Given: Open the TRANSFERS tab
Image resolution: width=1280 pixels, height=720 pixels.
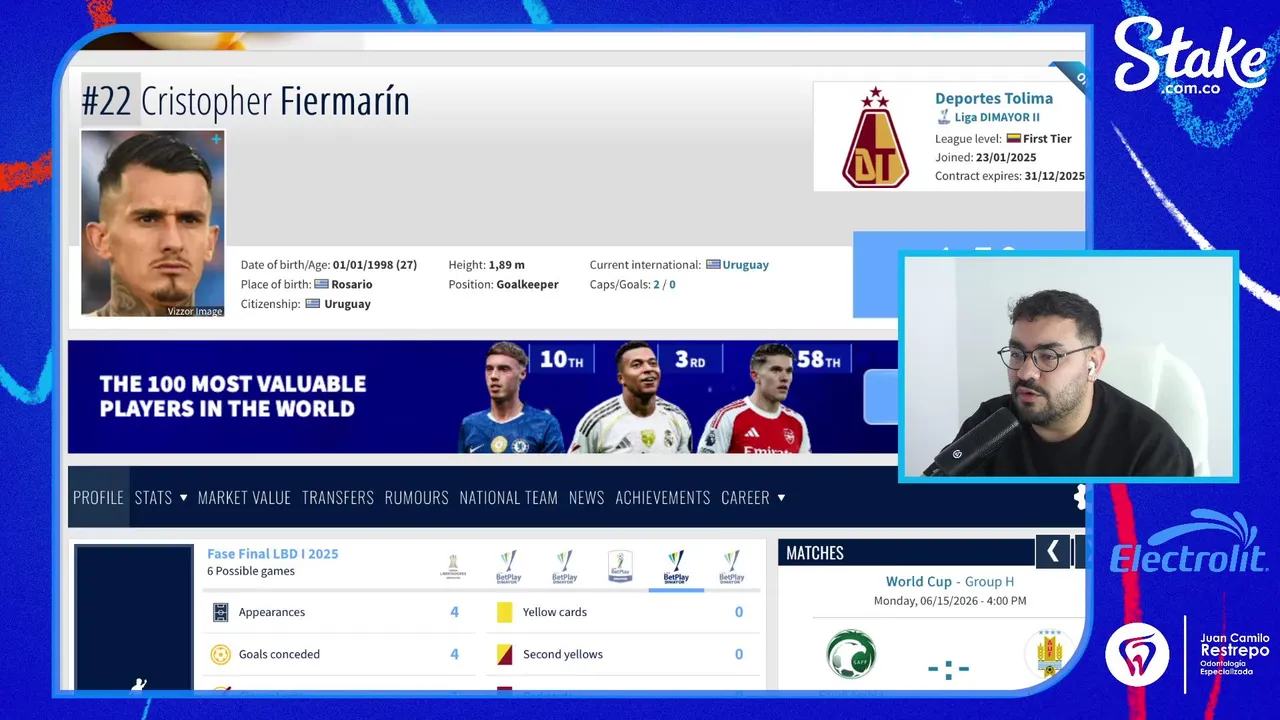Looking at the screenshot, I should [338, 497].
